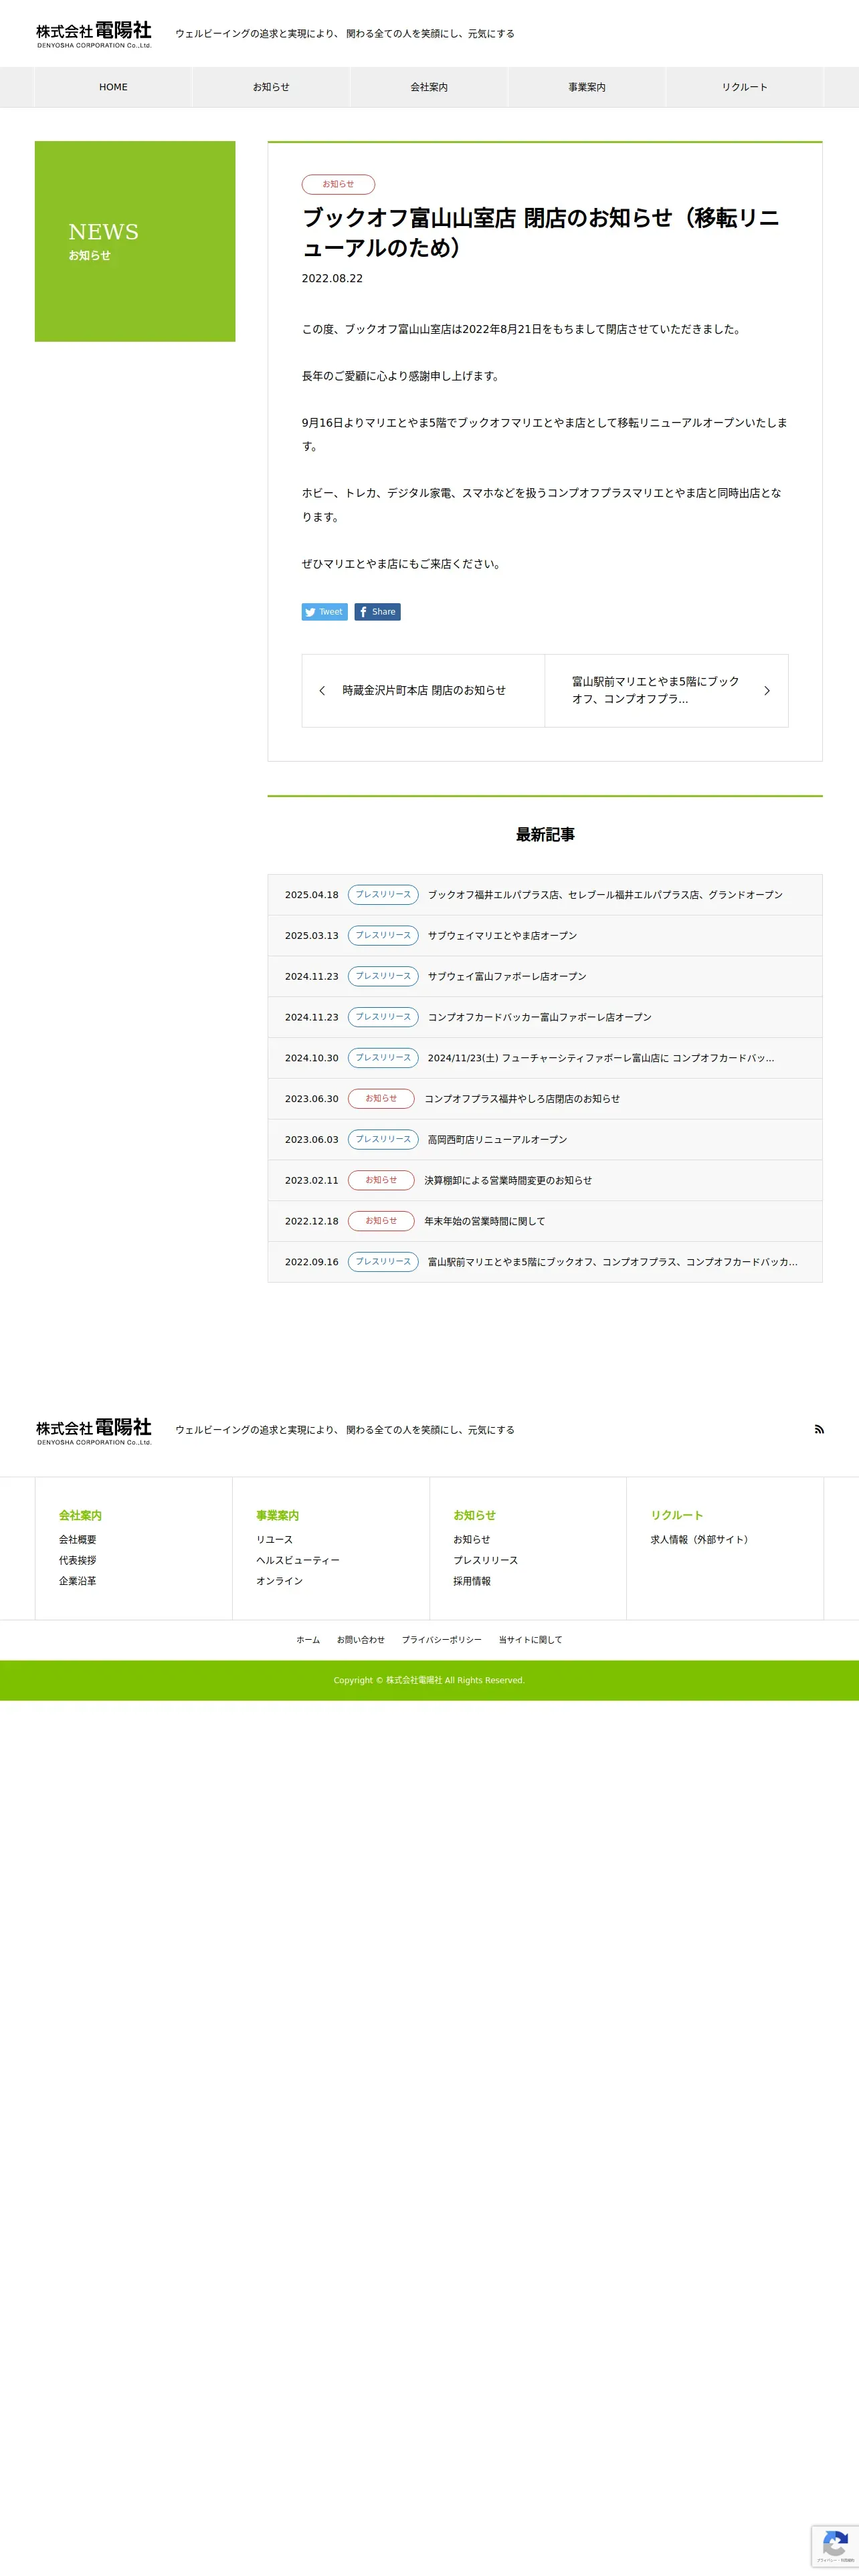
Task: Go to previous post 時蔵金沢片町本店 閉店のお知らせ
Action: [423, 690]
